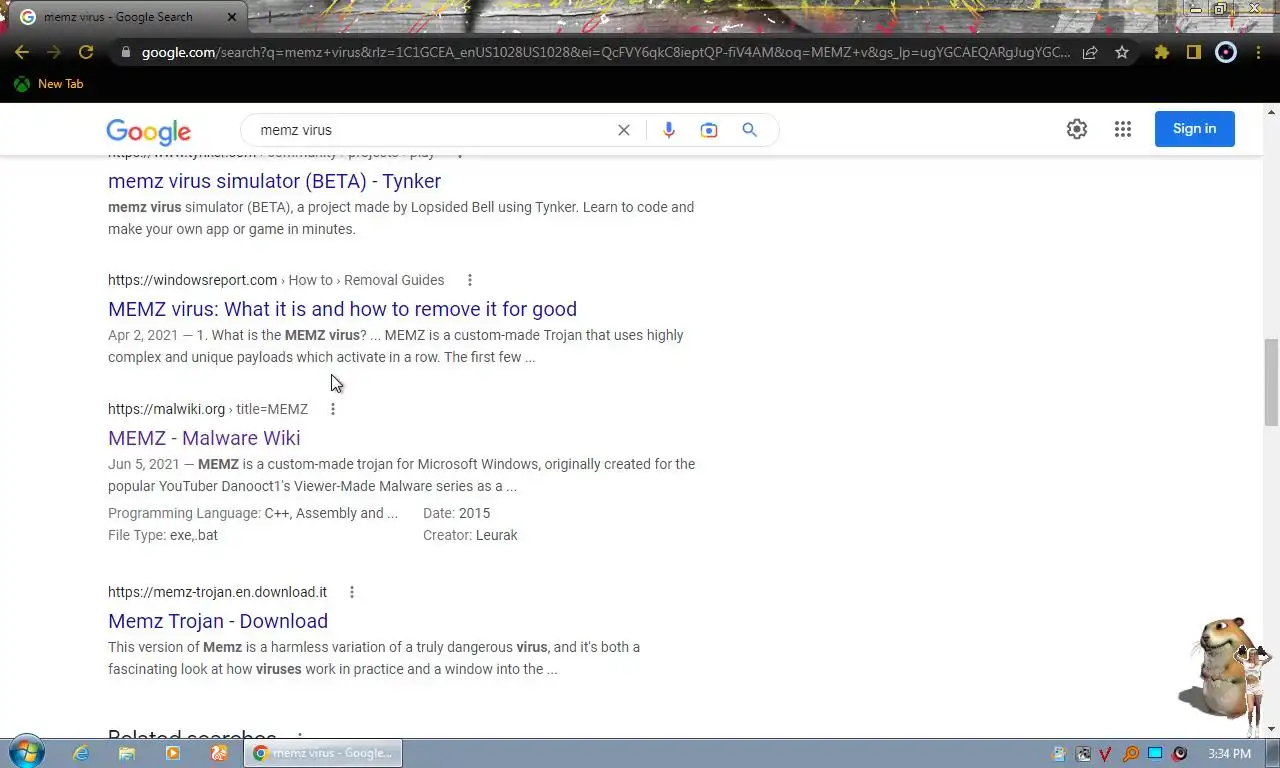Click the forward navigation arrow
The image size is (1280, 768).
(54, 52)
